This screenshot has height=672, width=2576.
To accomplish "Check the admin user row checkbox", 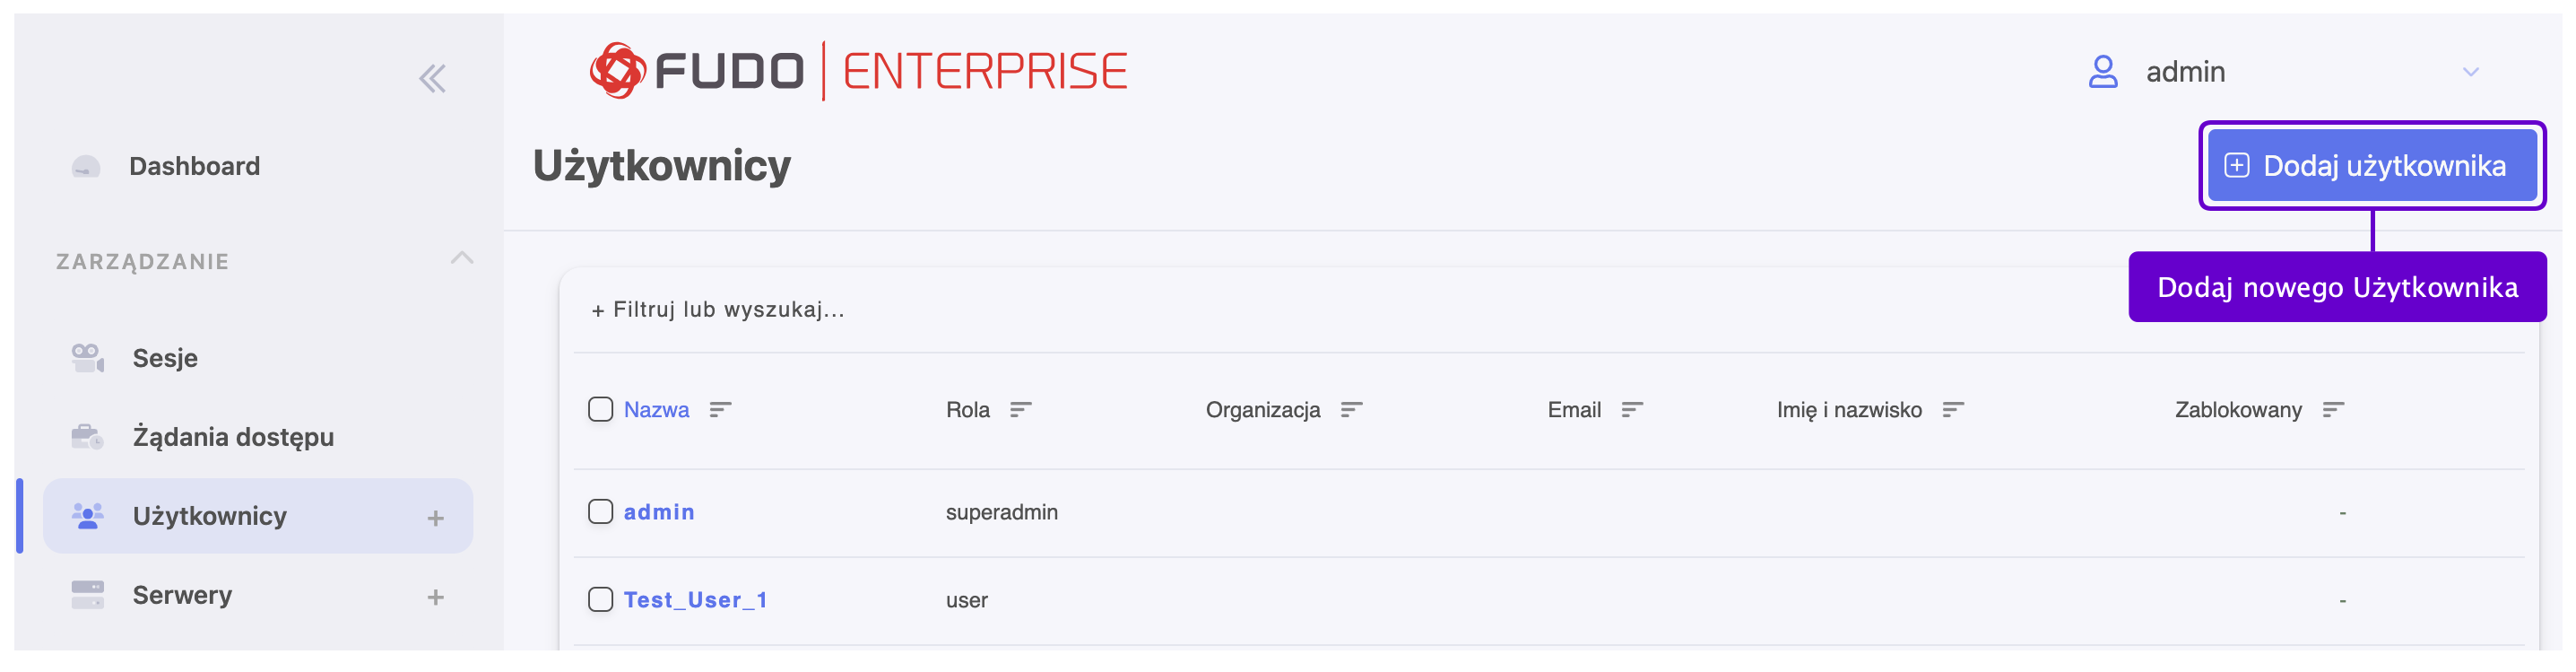I will 600,512.
